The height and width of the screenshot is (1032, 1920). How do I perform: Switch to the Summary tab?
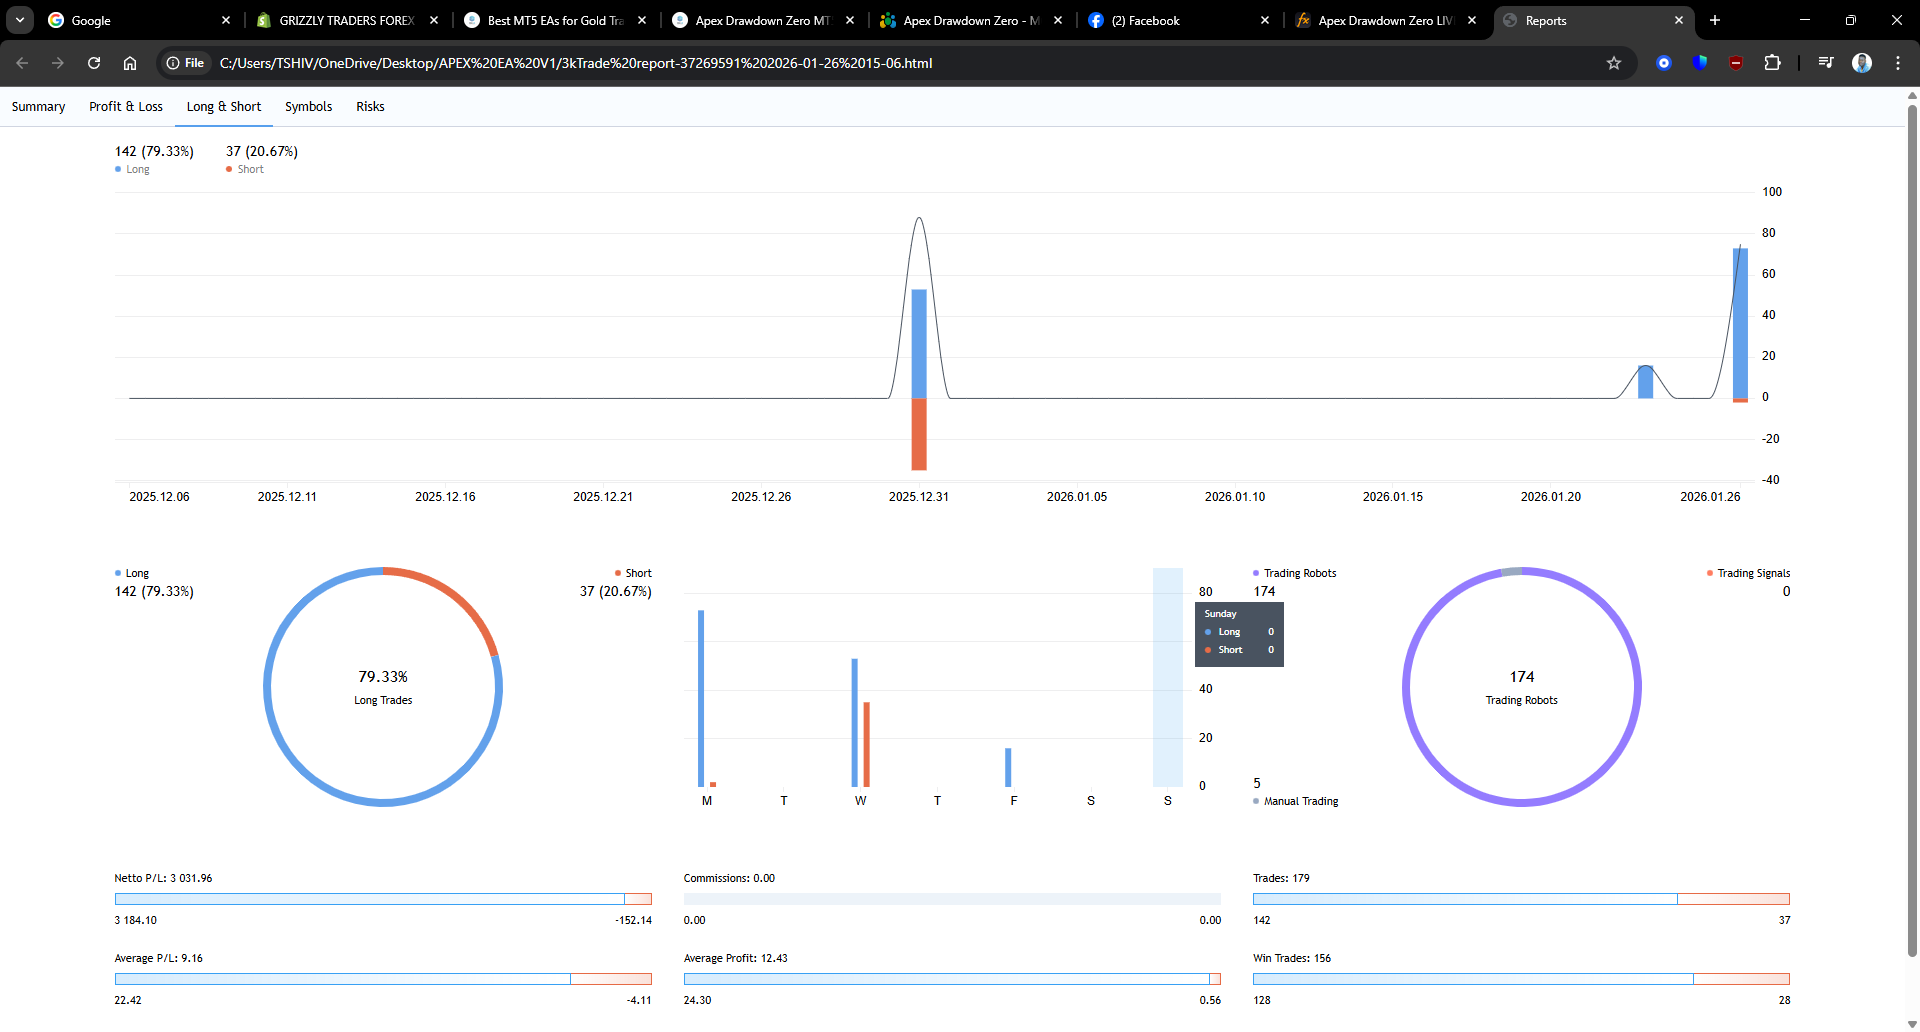tap(38, 107)
